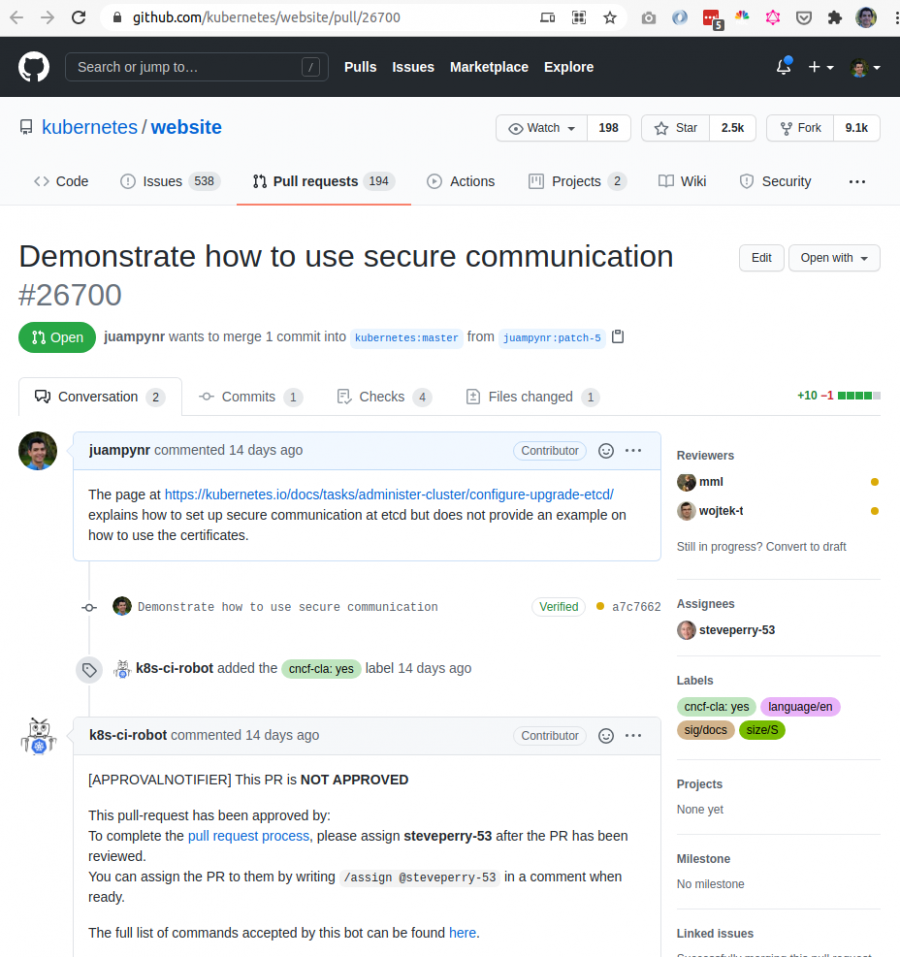This screenshot has width=900, height=957.
Task: Click the size/S label
Action: [x=762, y=730]
